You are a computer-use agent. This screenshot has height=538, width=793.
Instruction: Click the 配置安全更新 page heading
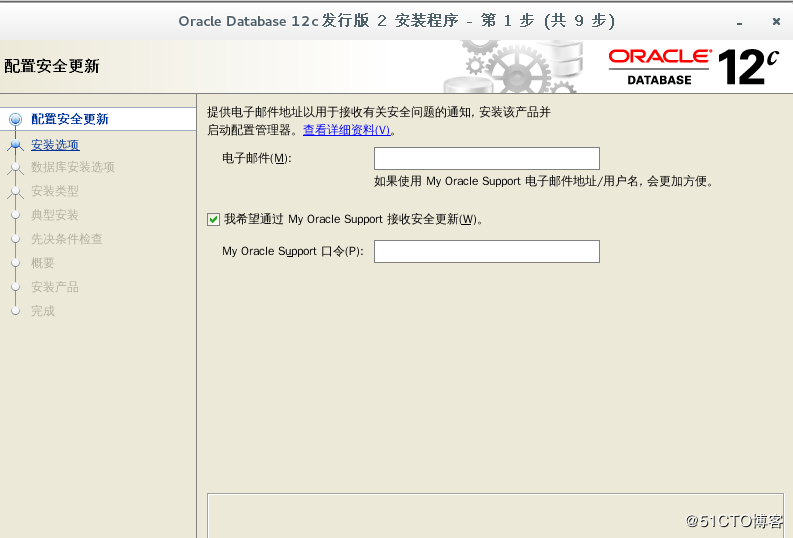pos(52,66)
